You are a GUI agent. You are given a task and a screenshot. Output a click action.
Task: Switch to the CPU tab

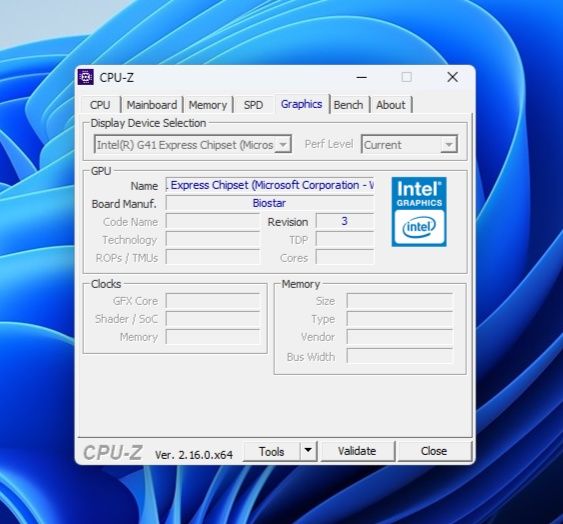click(100, 105)
